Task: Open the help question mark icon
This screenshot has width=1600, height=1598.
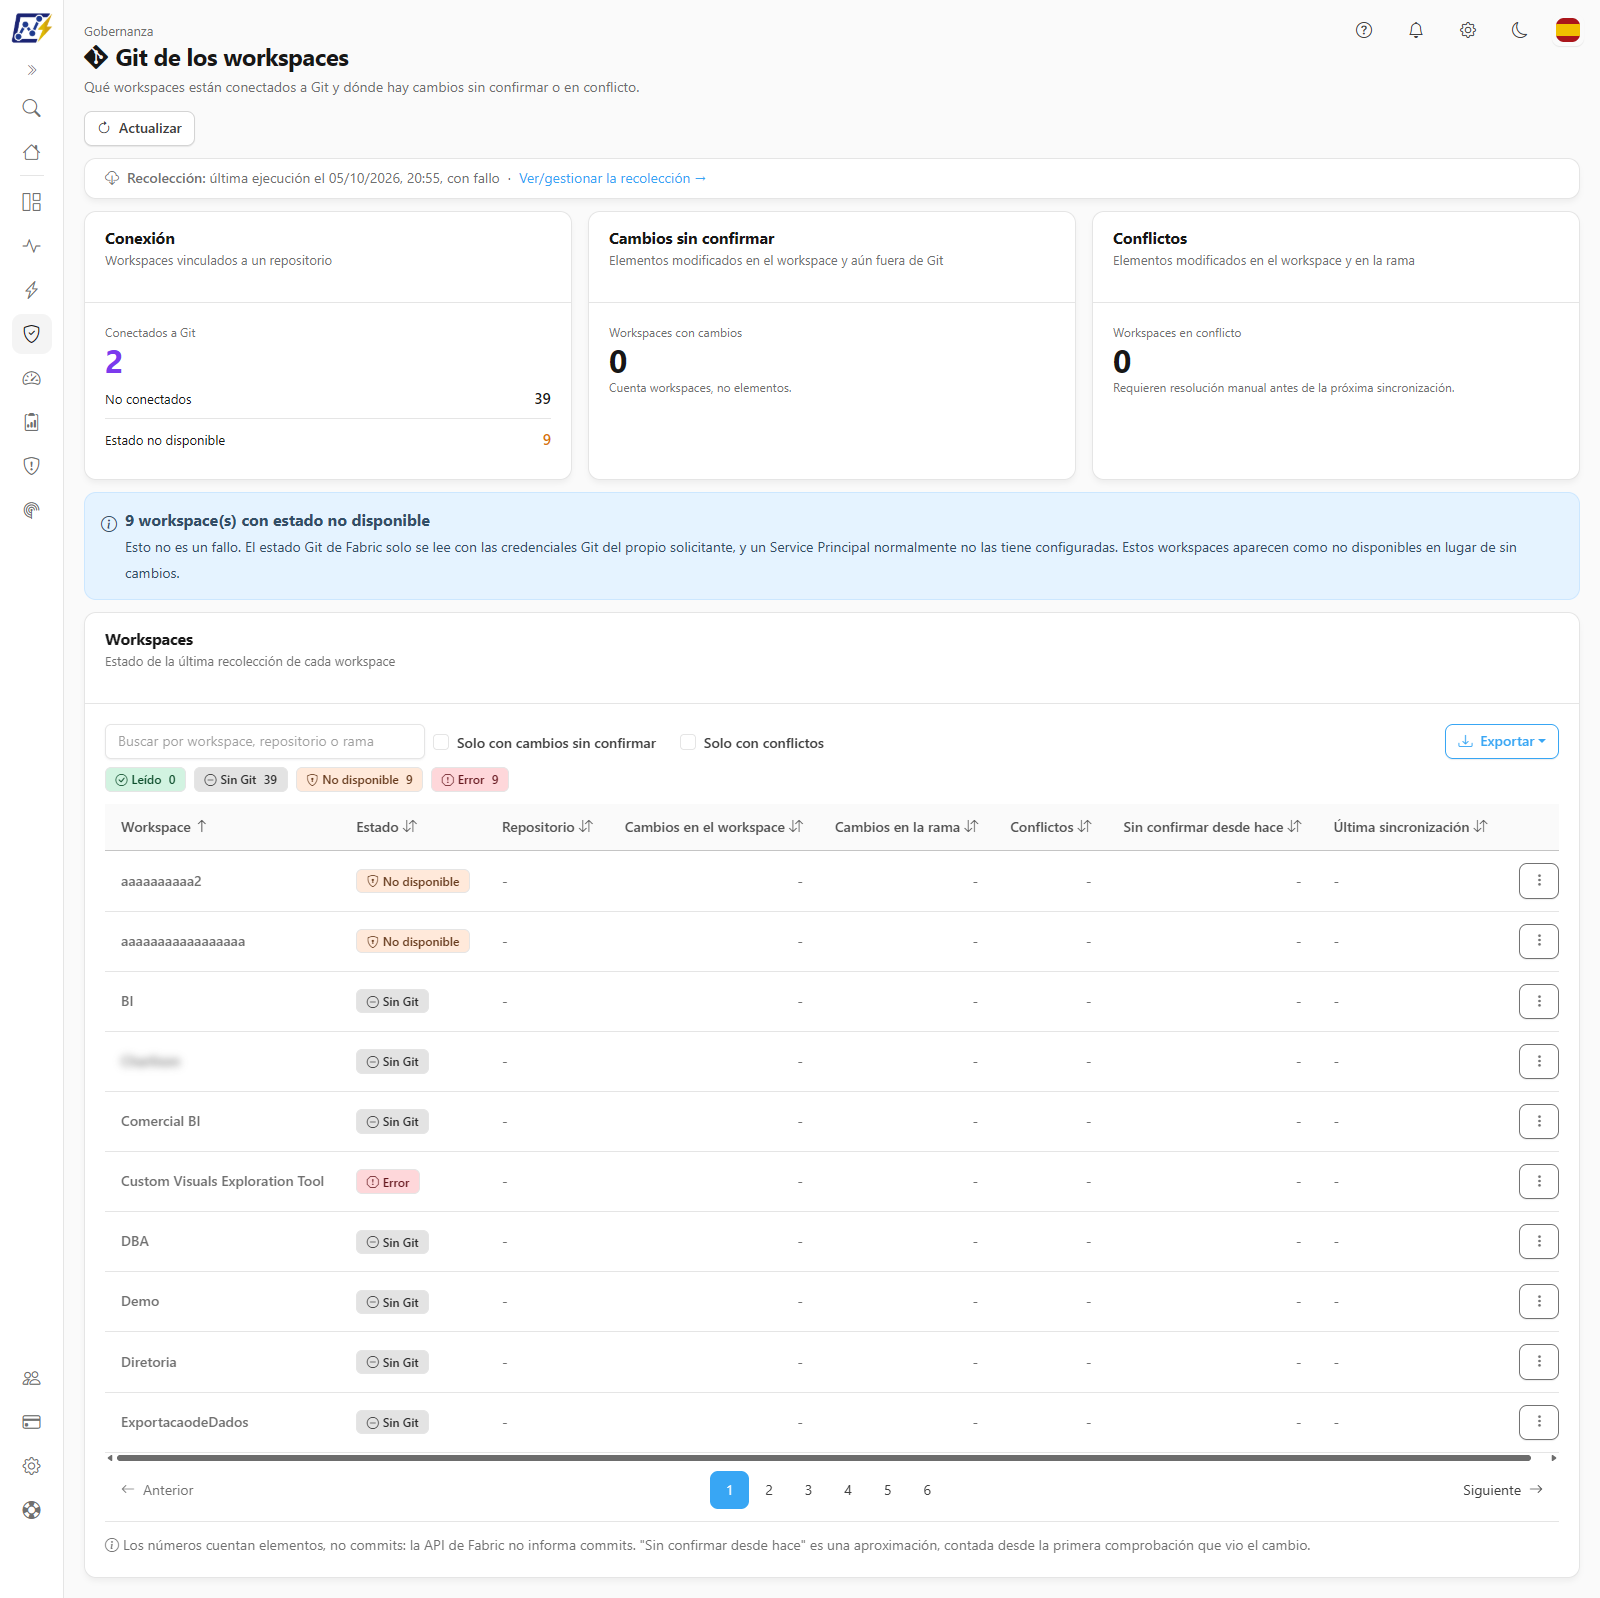Action: click(x=1364, y=30)
